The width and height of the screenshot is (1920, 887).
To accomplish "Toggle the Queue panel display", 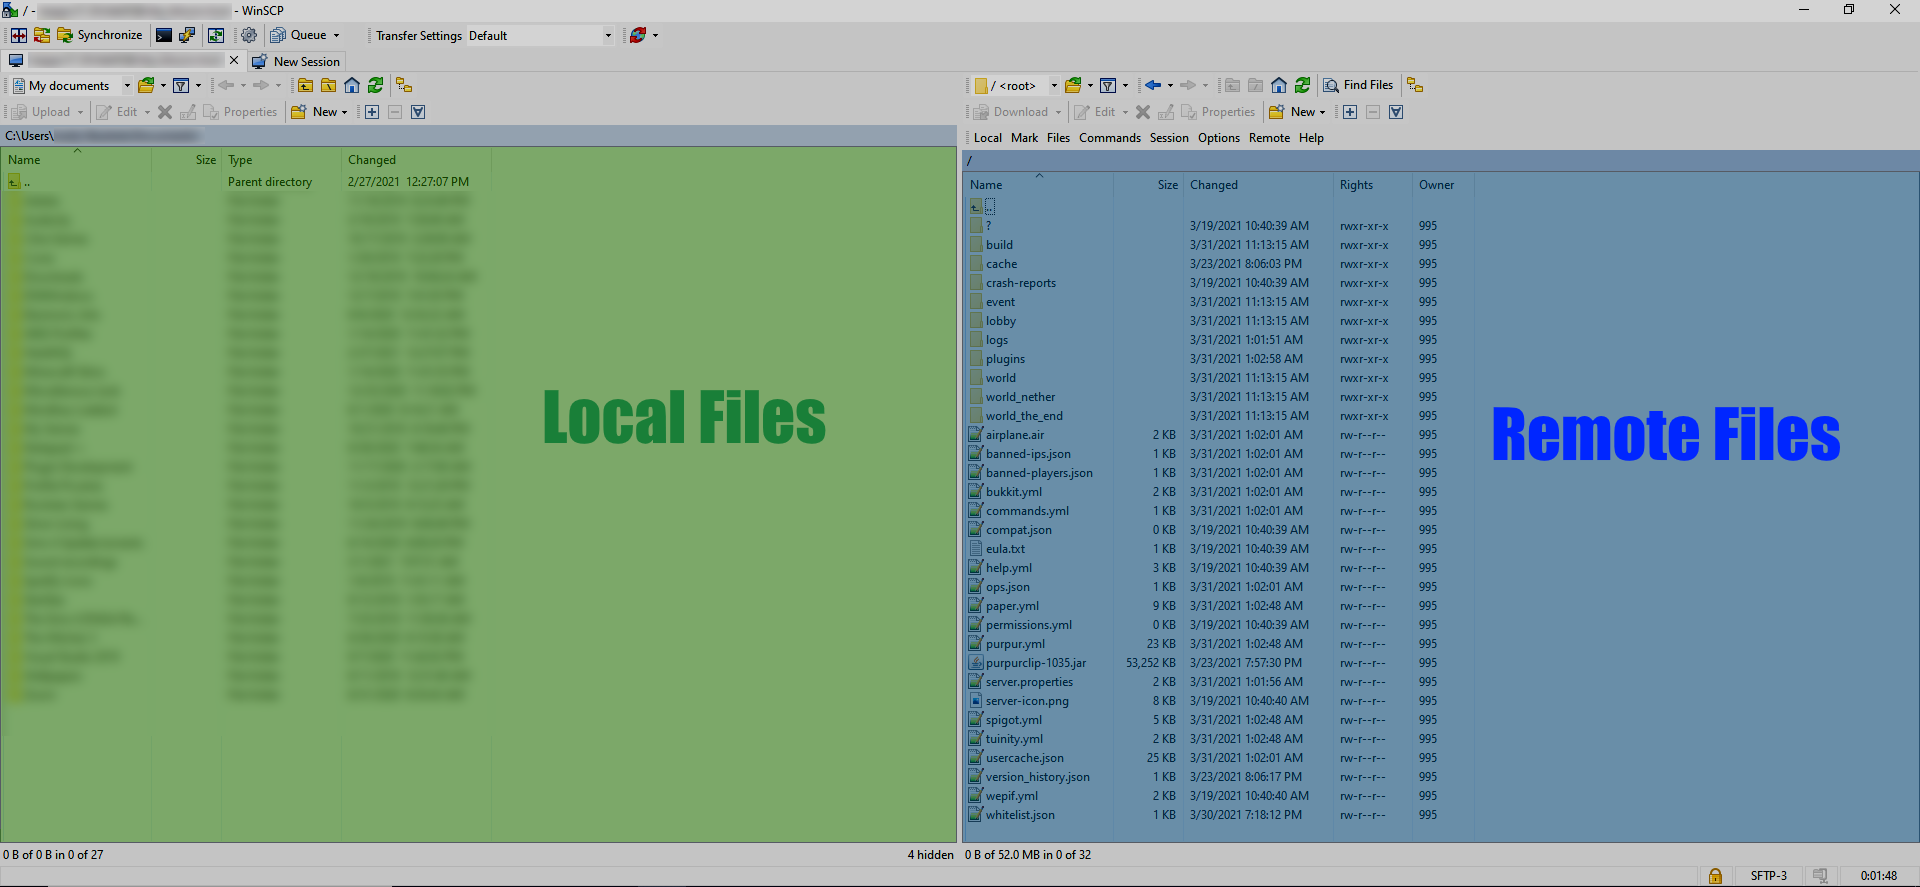I will 299,35.
